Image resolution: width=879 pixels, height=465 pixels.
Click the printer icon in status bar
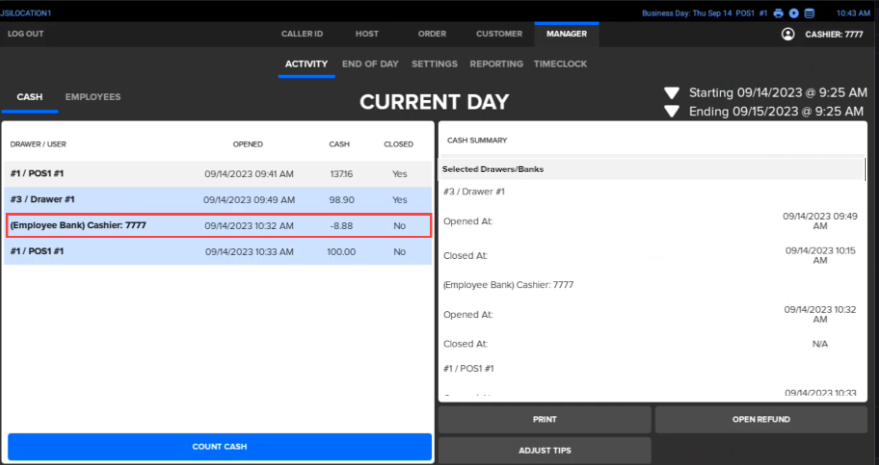click(x=778, y=13)
